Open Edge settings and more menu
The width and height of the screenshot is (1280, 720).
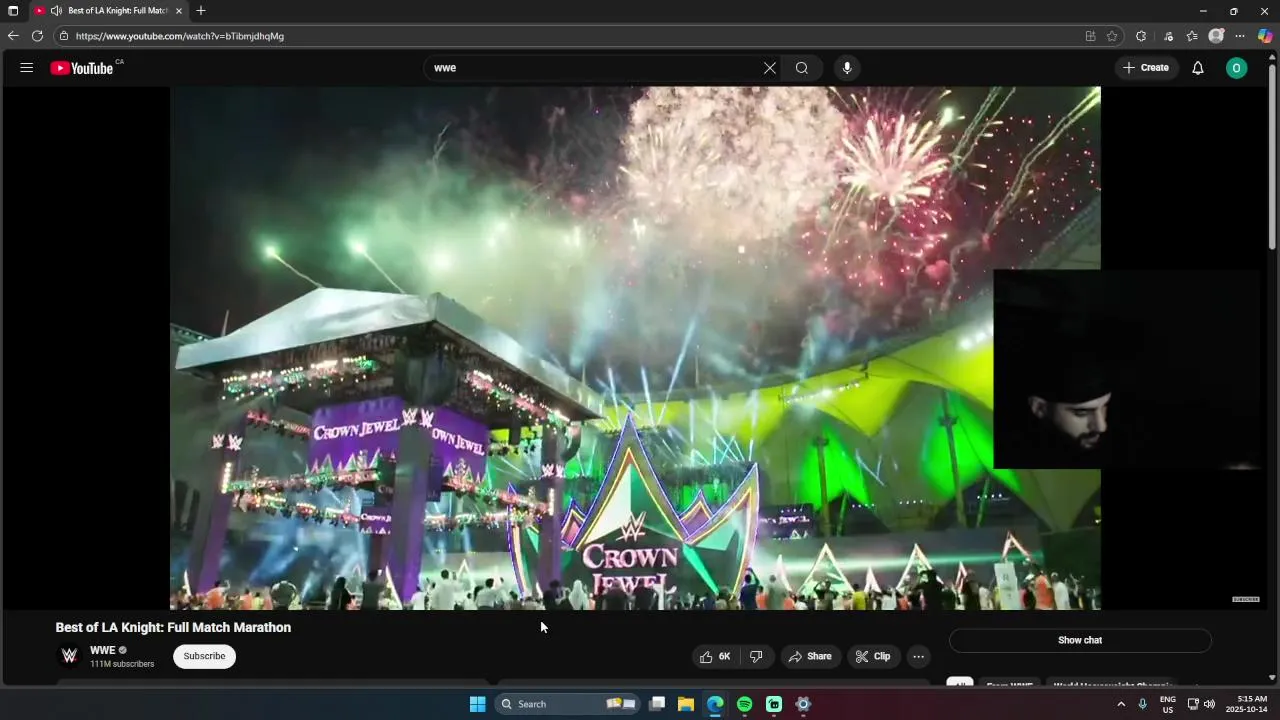pyautogui.click(x=1240, y=36)
